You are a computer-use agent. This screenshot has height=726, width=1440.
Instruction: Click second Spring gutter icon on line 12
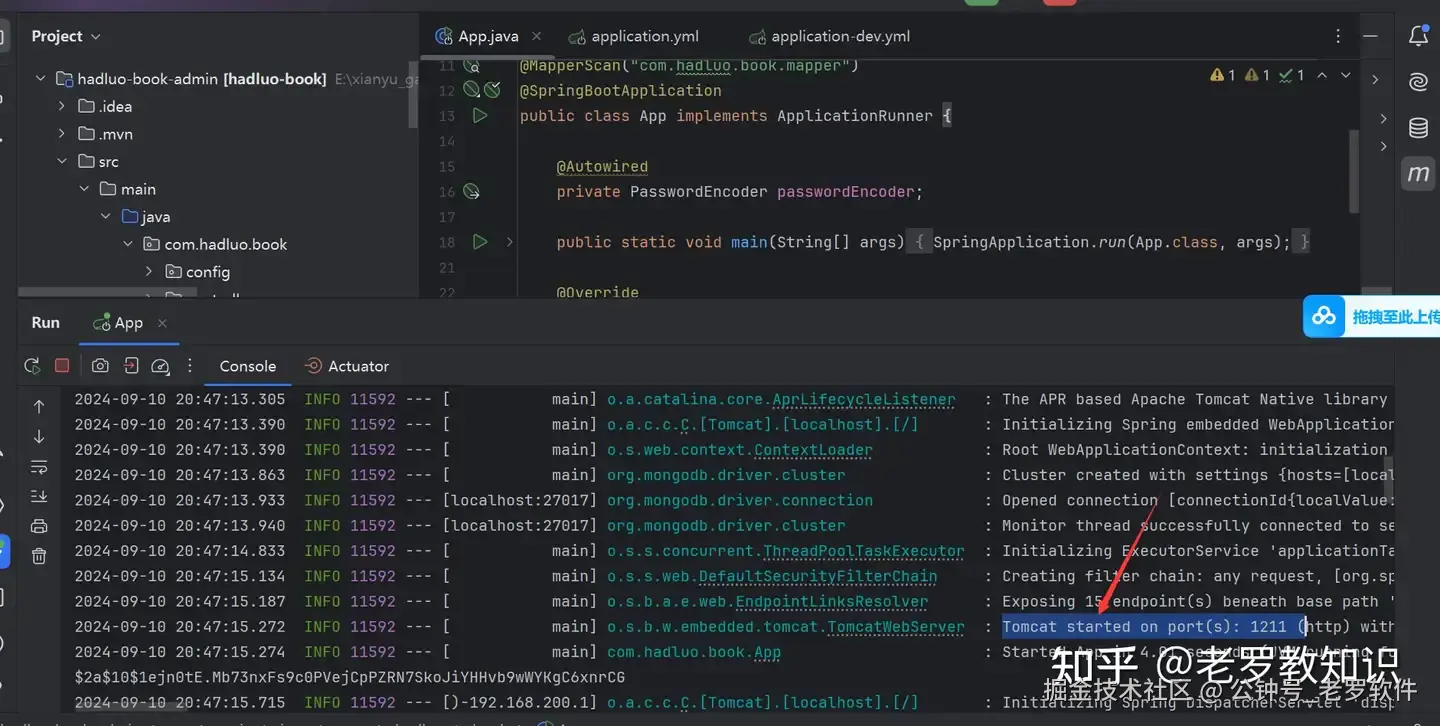pyautogui.click(x=492, y=90)
